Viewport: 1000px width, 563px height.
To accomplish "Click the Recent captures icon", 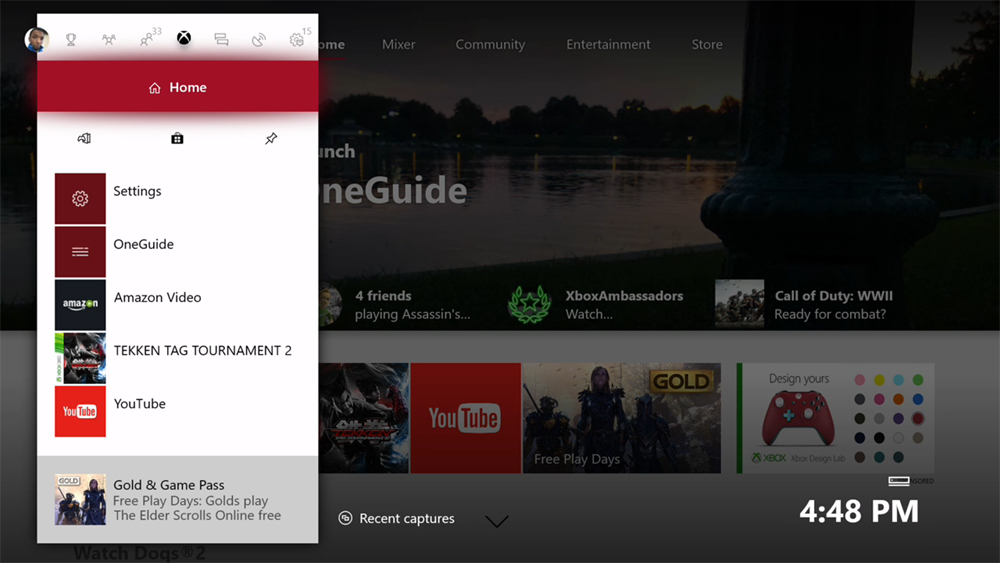I will click(345, 518).
